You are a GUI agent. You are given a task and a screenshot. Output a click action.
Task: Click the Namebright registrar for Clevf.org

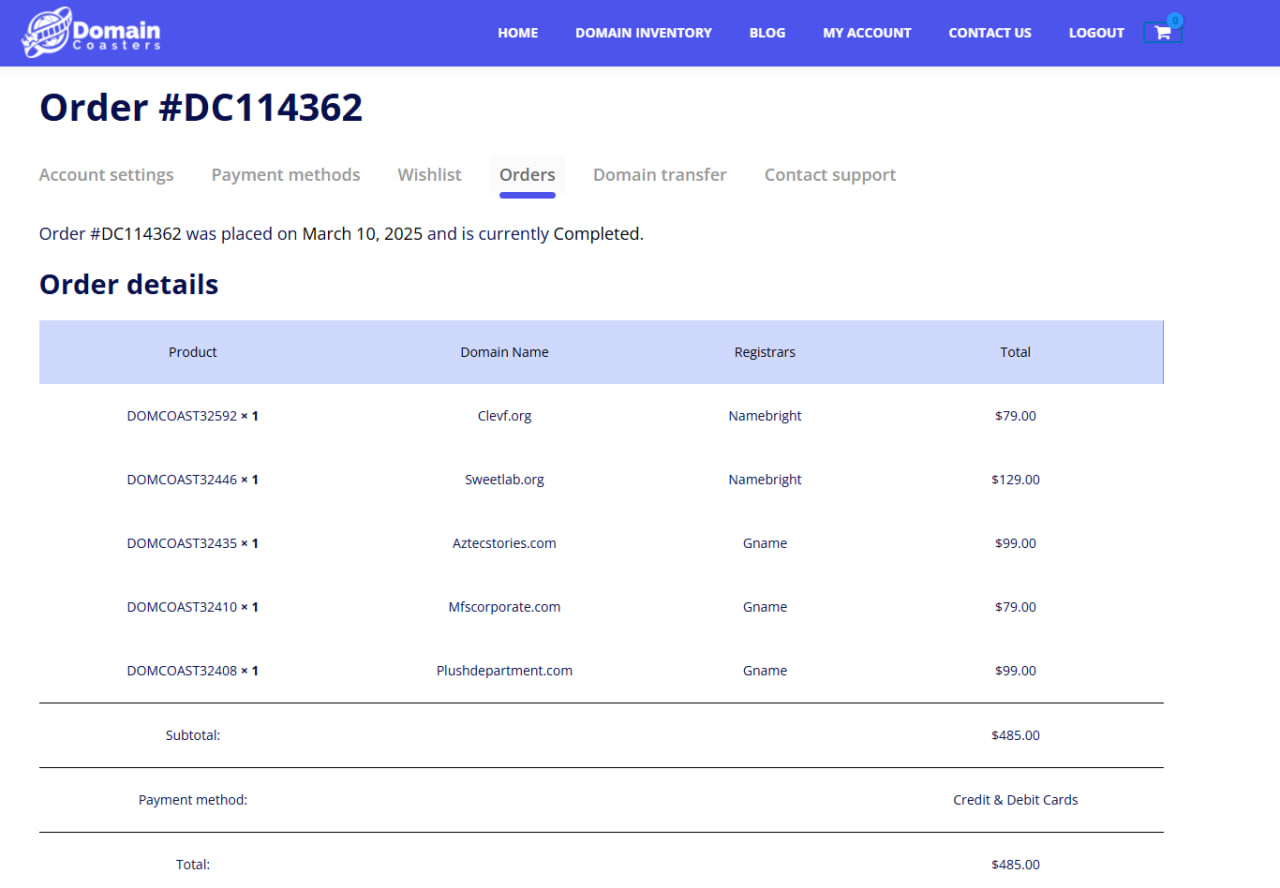(765, 416)
